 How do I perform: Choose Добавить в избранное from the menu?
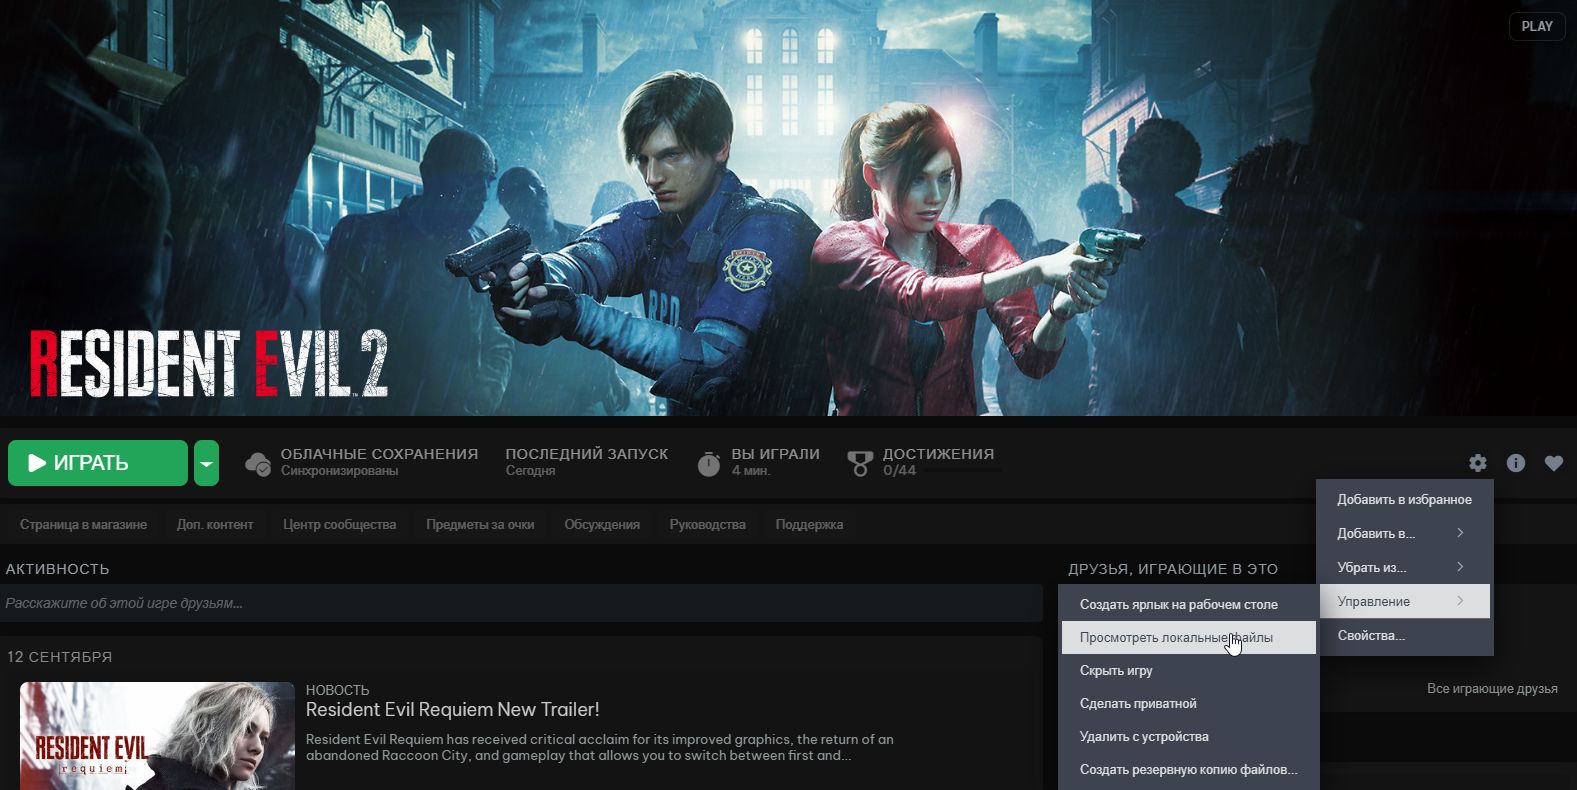point(1404,499)
